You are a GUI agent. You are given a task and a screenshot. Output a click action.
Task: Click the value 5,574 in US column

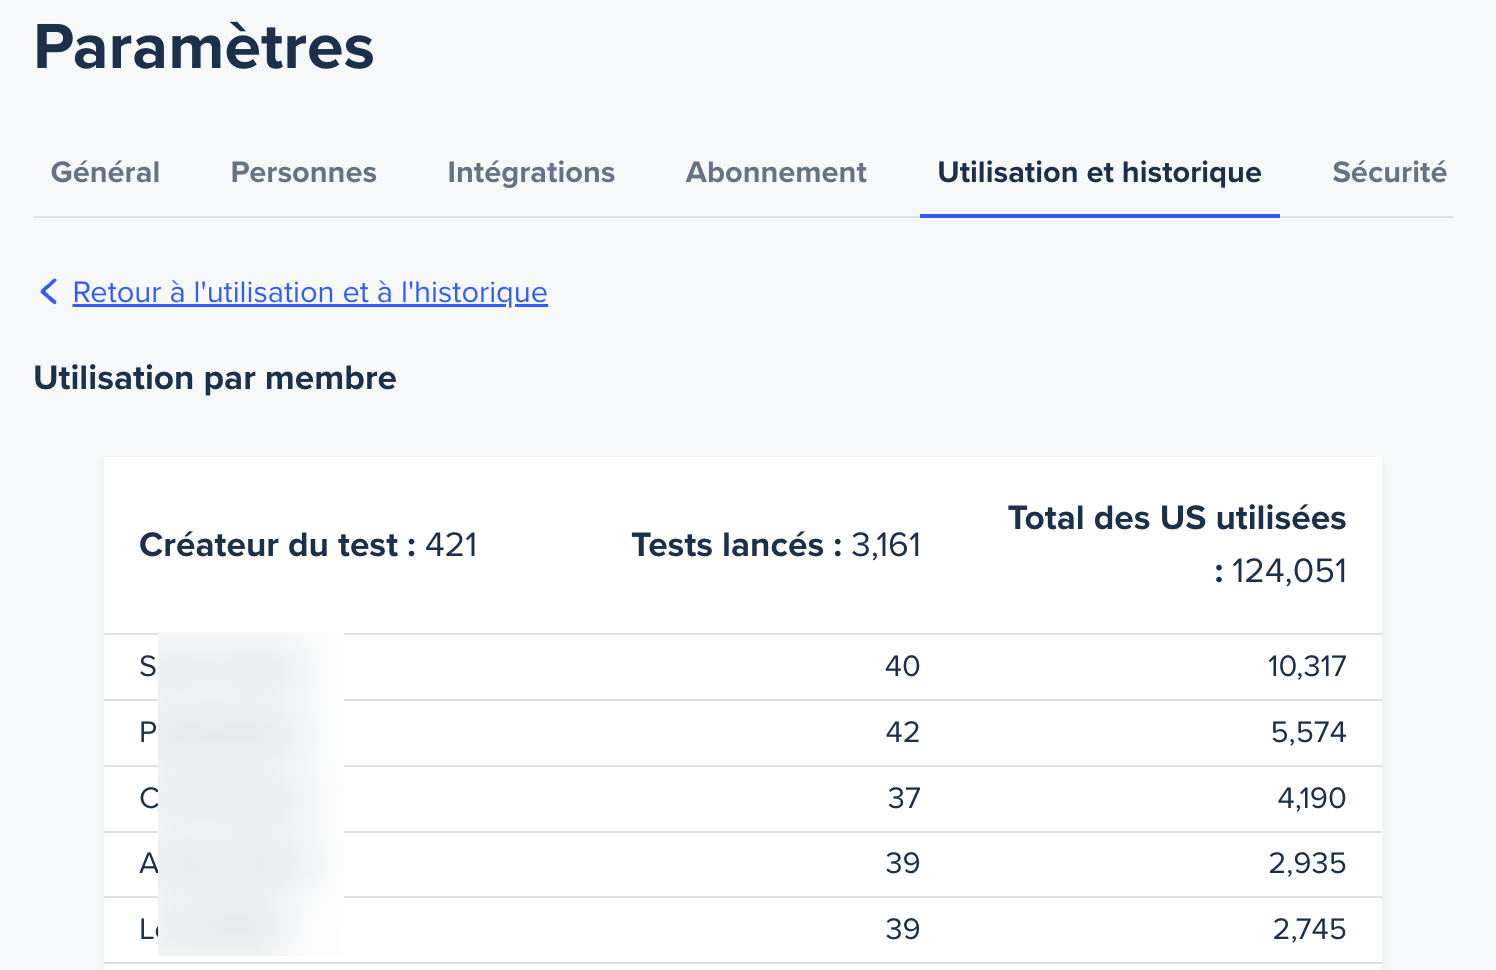click(1309, 732)
